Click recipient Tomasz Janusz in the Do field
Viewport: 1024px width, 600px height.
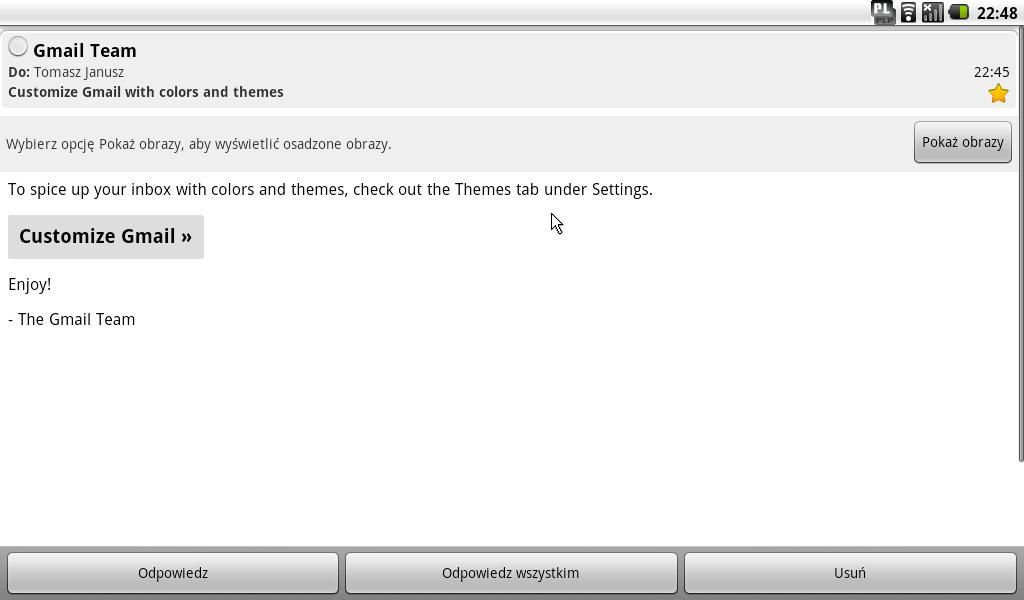coord(78,72)
